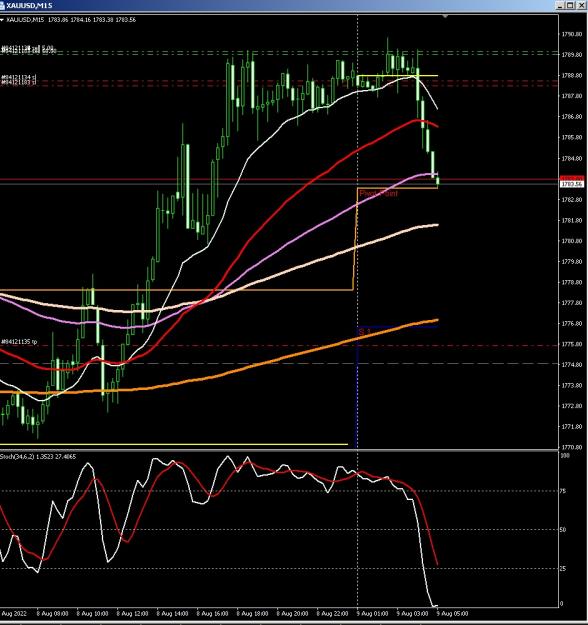
Task: Toggle the one-click trading arrow beside XAUUSD,M15
Action: pos(2,20)
